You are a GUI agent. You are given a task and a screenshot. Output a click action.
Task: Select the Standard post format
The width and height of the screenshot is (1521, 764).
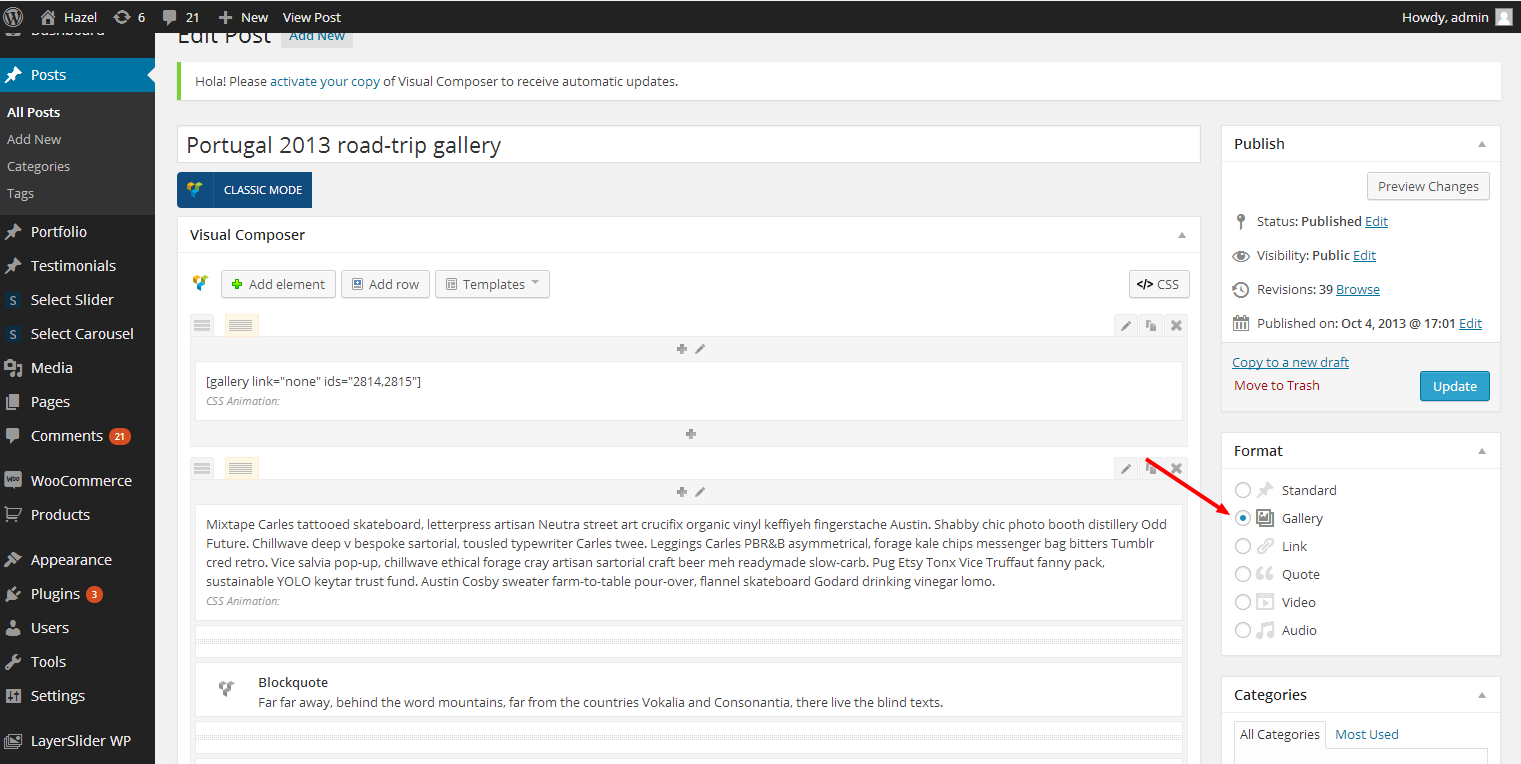pyautogui.click(x=1242, y=490)
